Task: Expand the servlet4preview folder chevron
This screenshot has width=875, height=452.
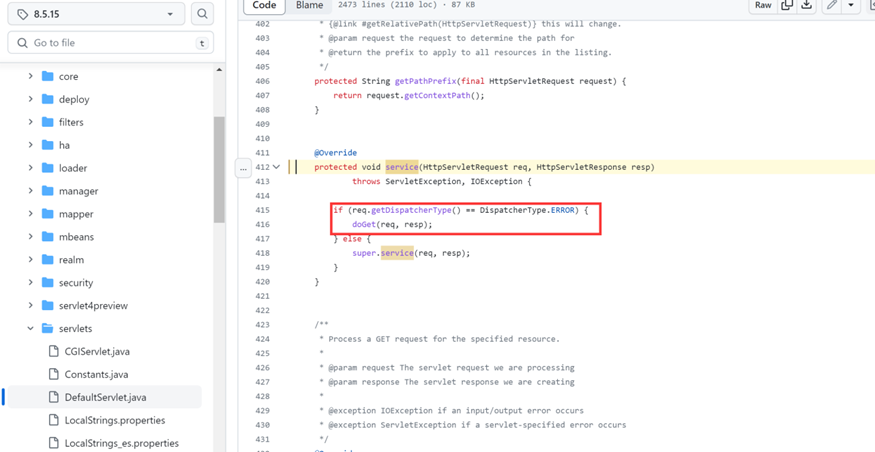Action: (x=31, y=306)
